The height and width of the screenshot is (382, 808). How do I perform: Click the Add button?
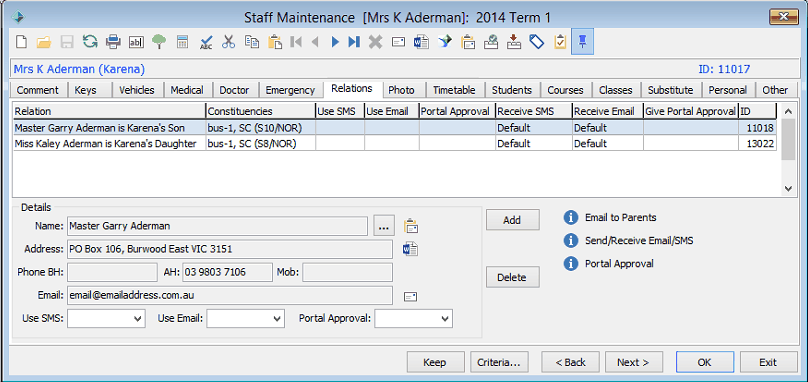[512, 220]
